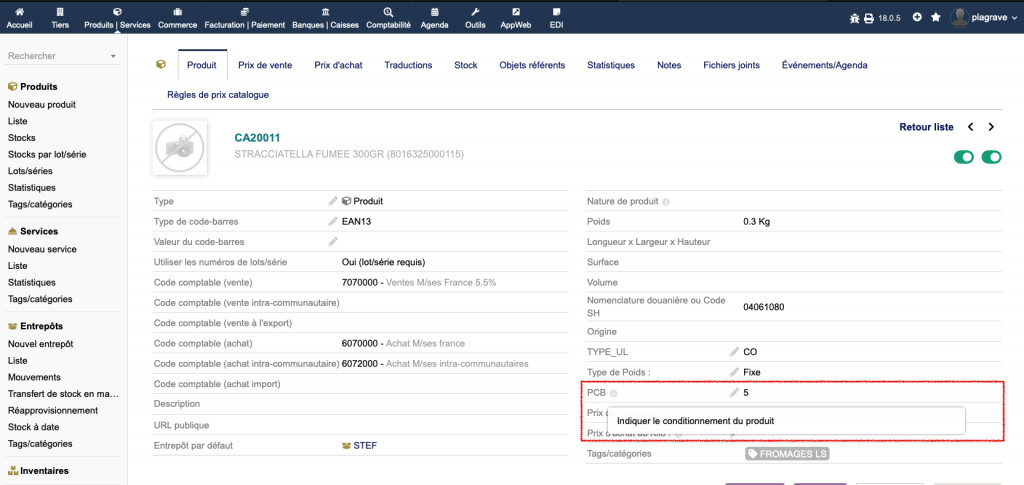1024x485 pixels.
Task: Switch to the Produit tab
Action: click(202, 65)
